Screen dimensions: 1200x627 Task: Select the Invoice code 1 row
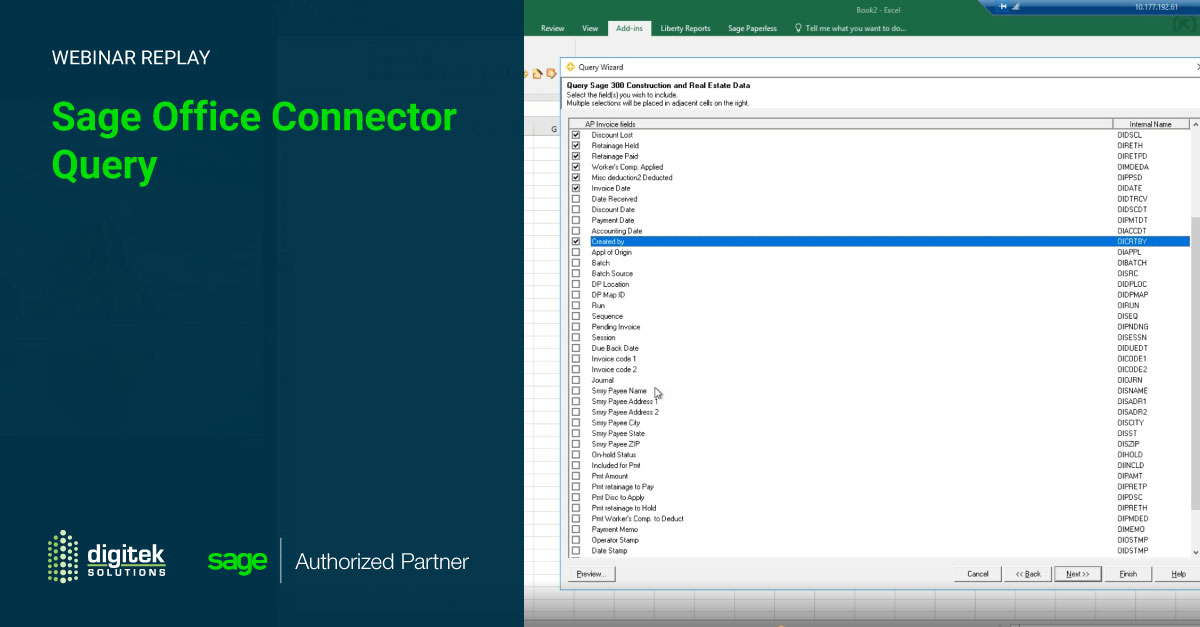[x=880, y=359]
